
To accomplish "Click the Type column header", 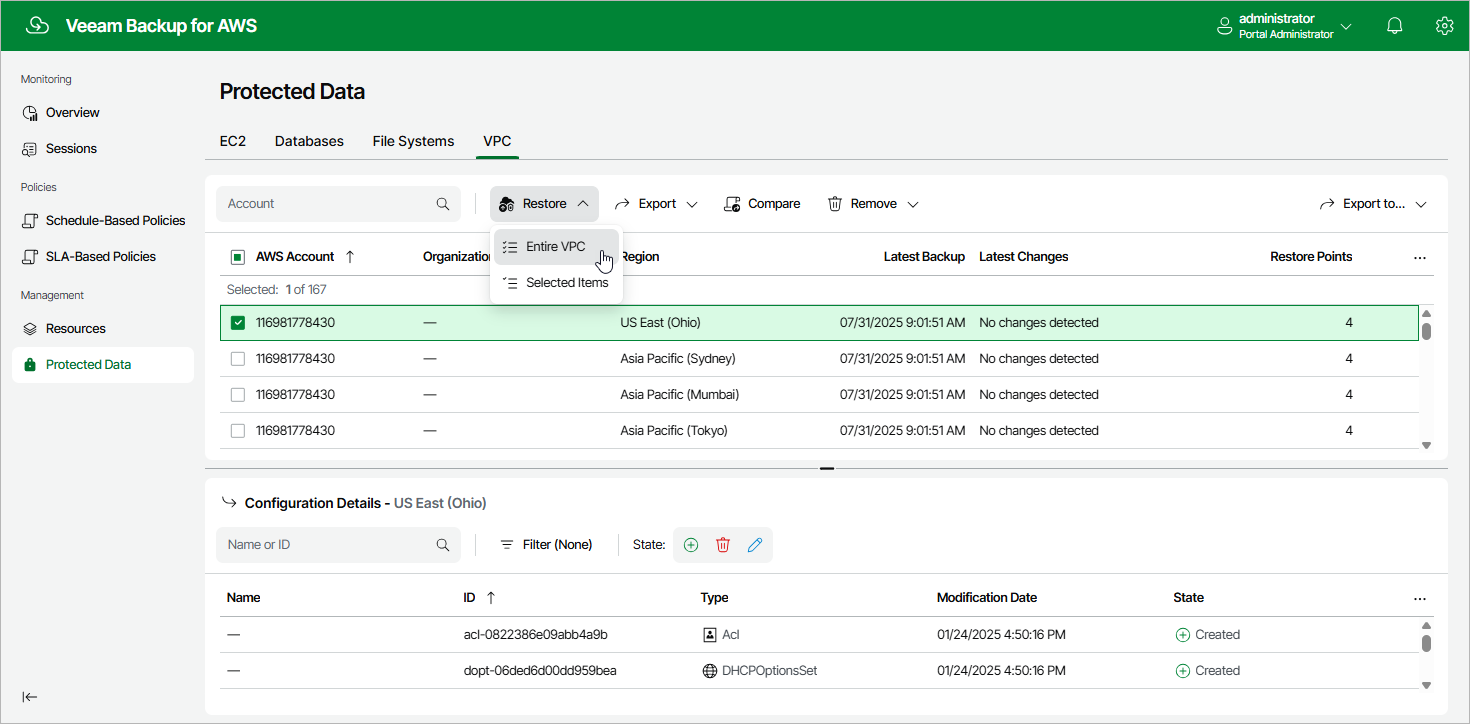I will pyautogui.click(x=714, y=598).
